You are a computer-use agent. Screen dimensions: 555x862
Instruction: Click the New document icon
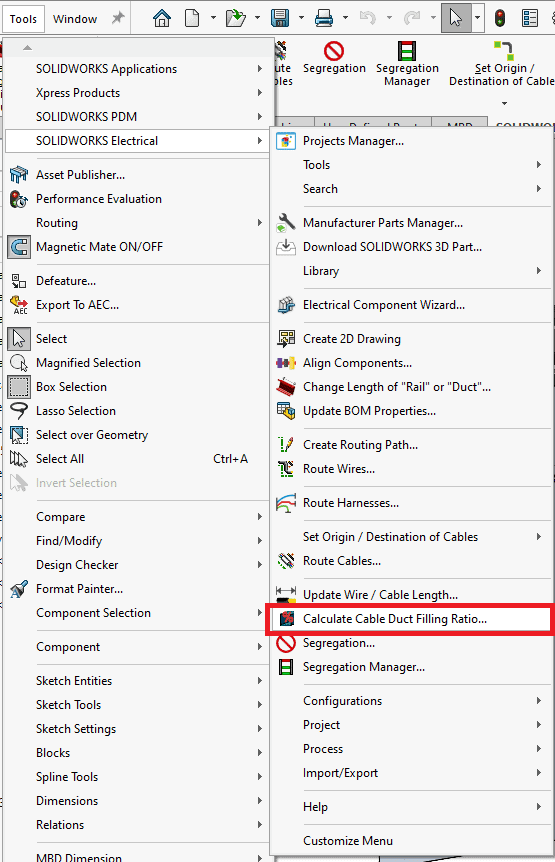tap(192, 18)
